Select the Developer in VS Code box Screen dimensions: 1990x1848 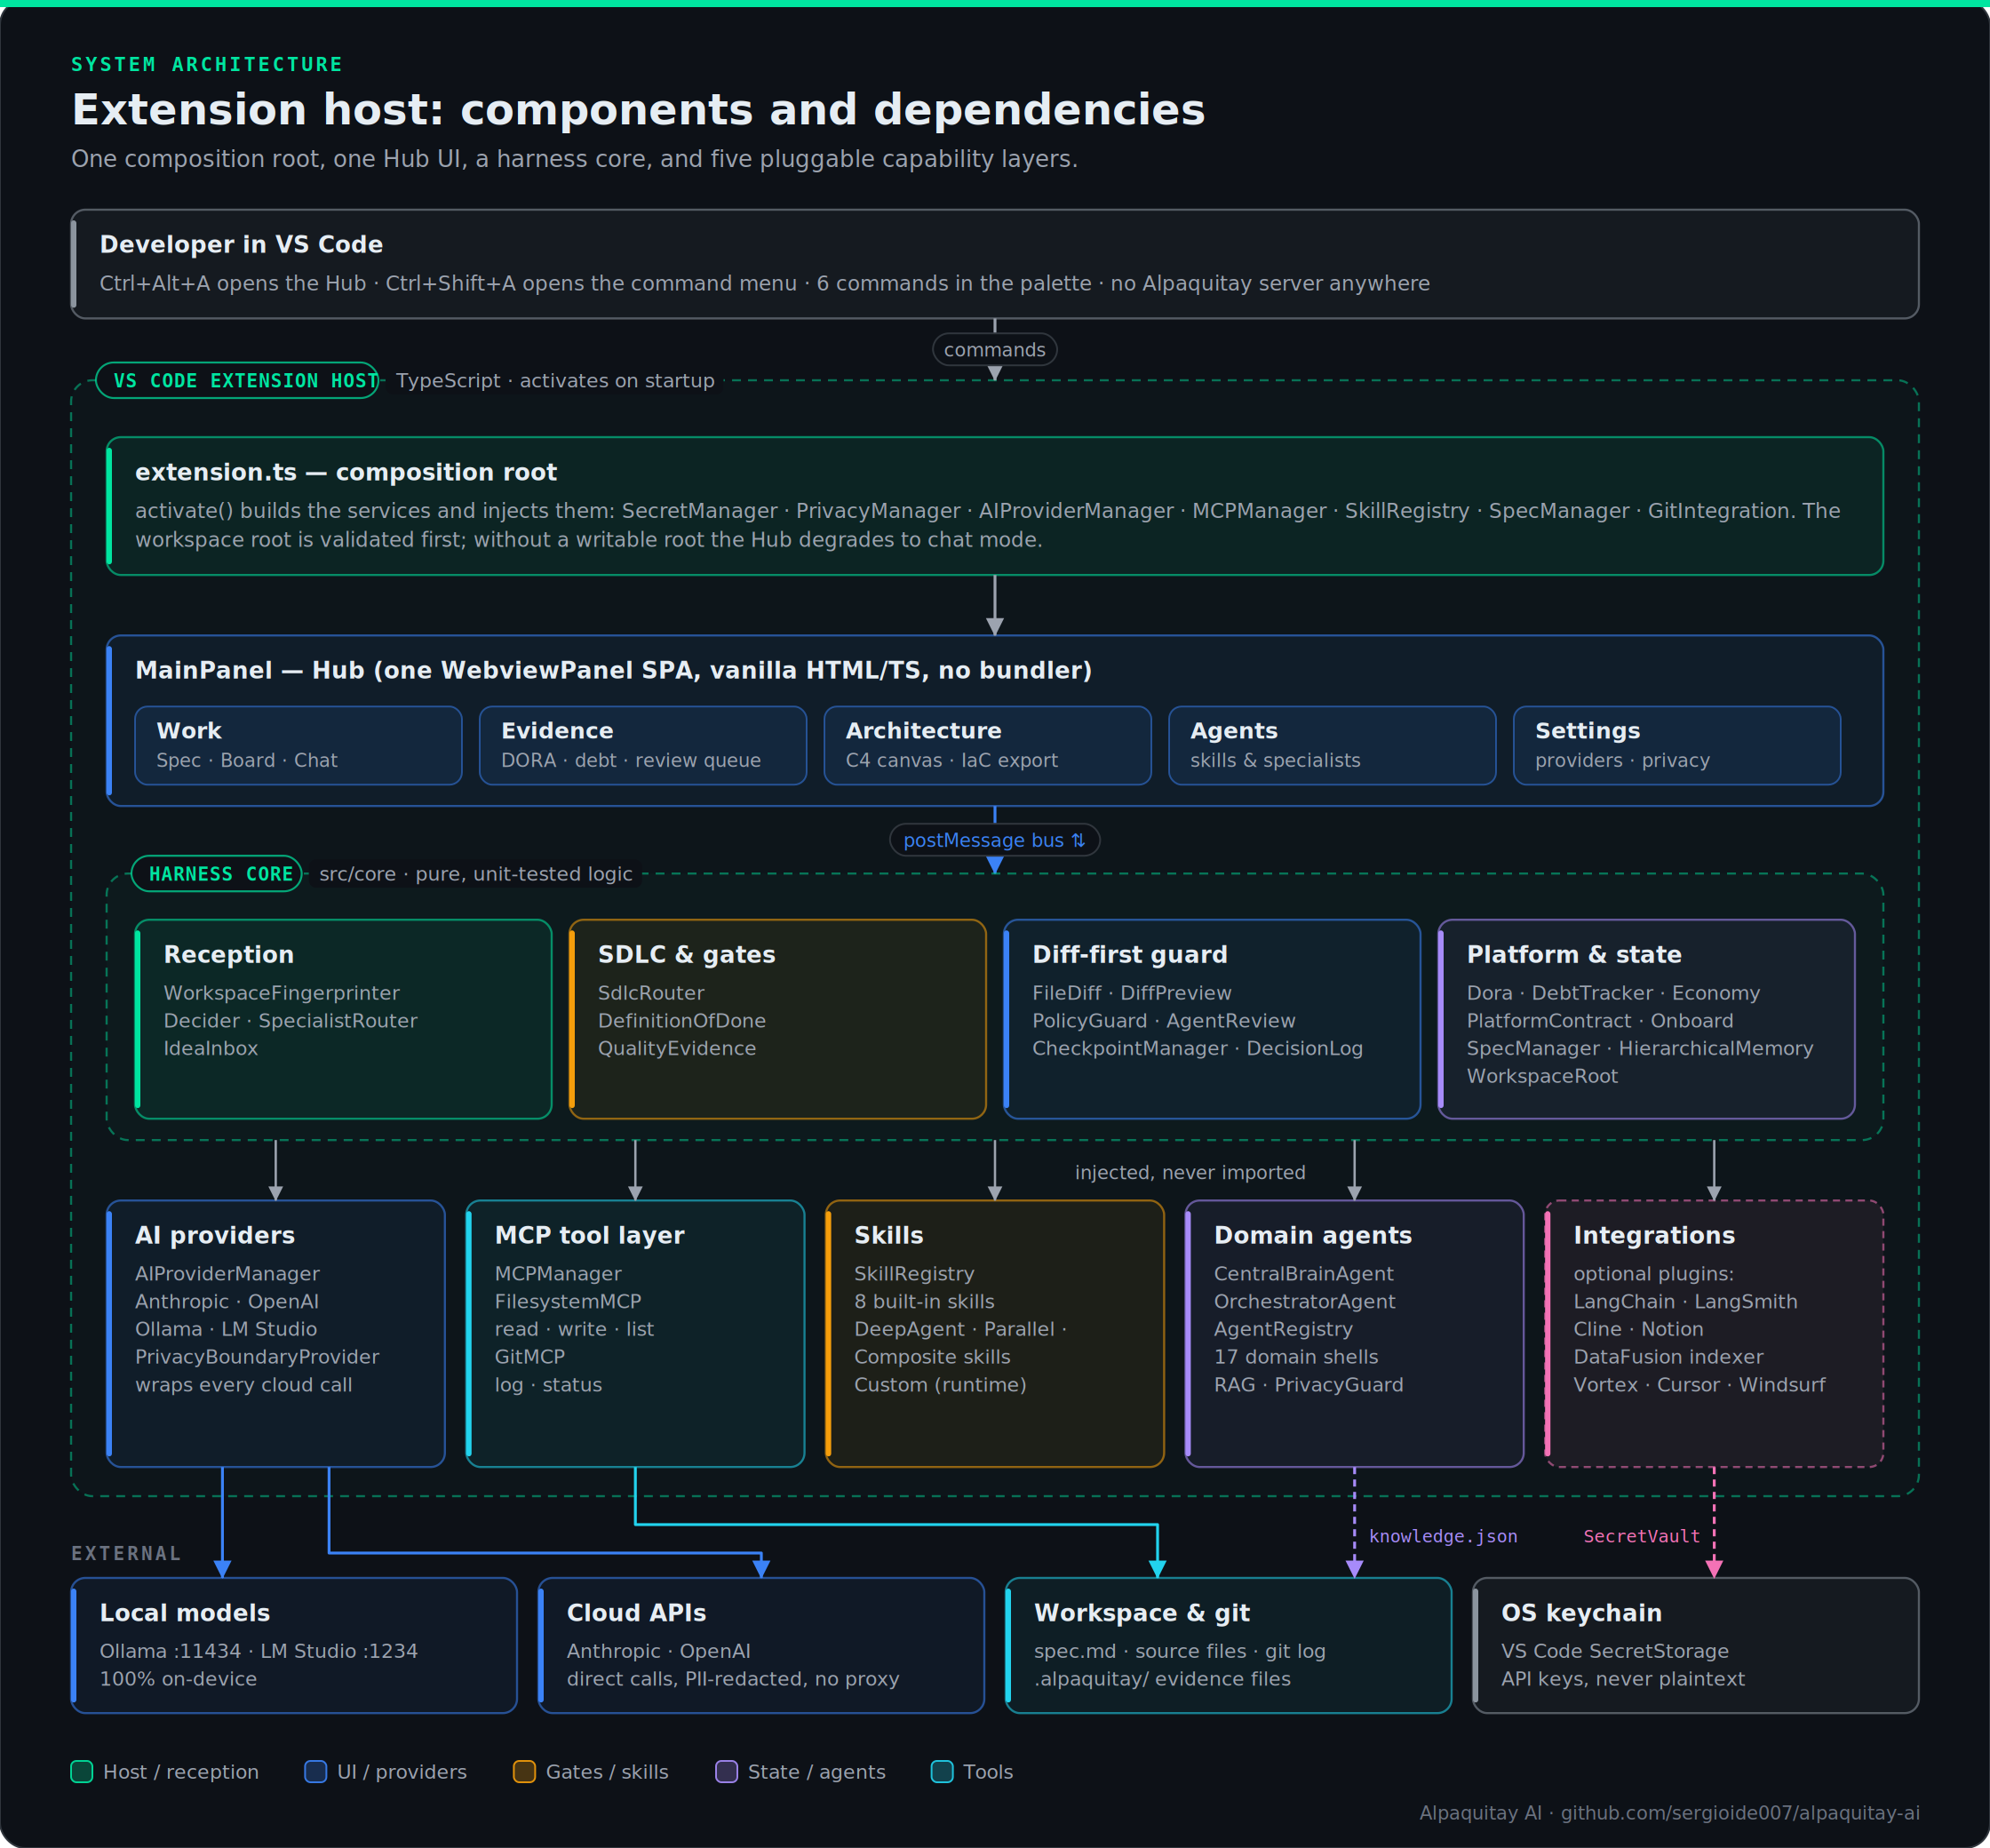(x=995, y=264)
